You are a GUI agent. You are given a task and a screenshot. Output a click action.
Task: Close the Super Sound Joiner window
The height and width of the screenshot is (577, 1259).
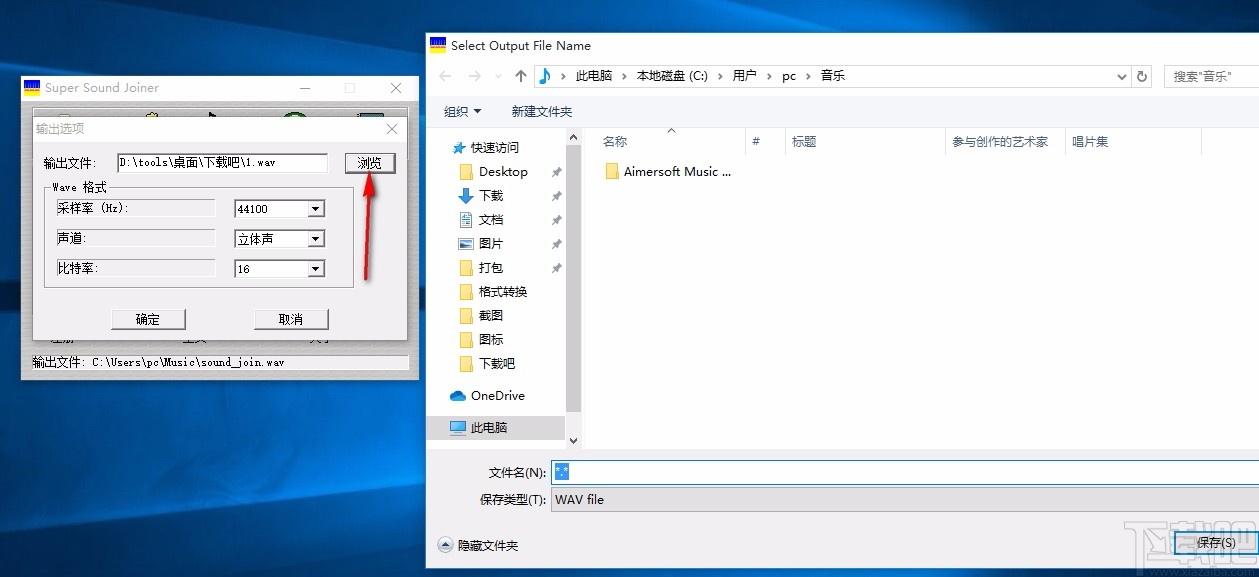point(396,88)
